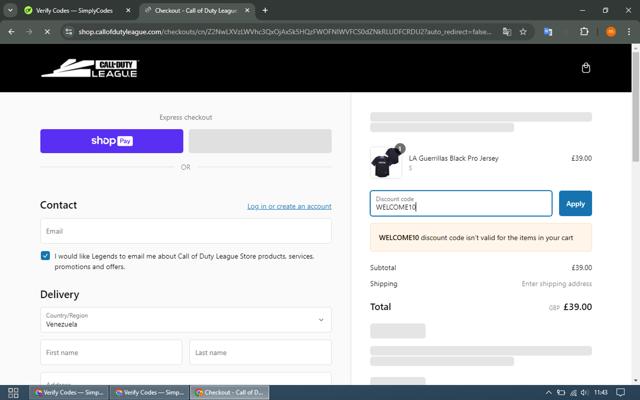The height and width of the screenshot is (400, 640).
Task: Select the Checkout - Call of Duty League tab
Action: tap(196, 11)
